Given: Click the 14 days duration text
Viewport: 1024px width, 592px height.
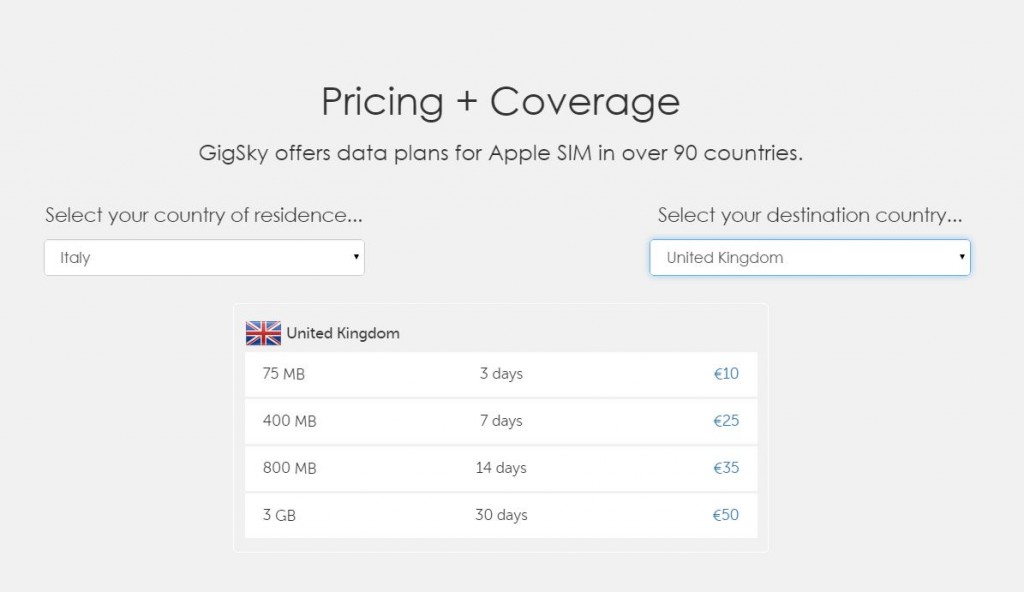Looking at the screenshot, I should (501, 468).
